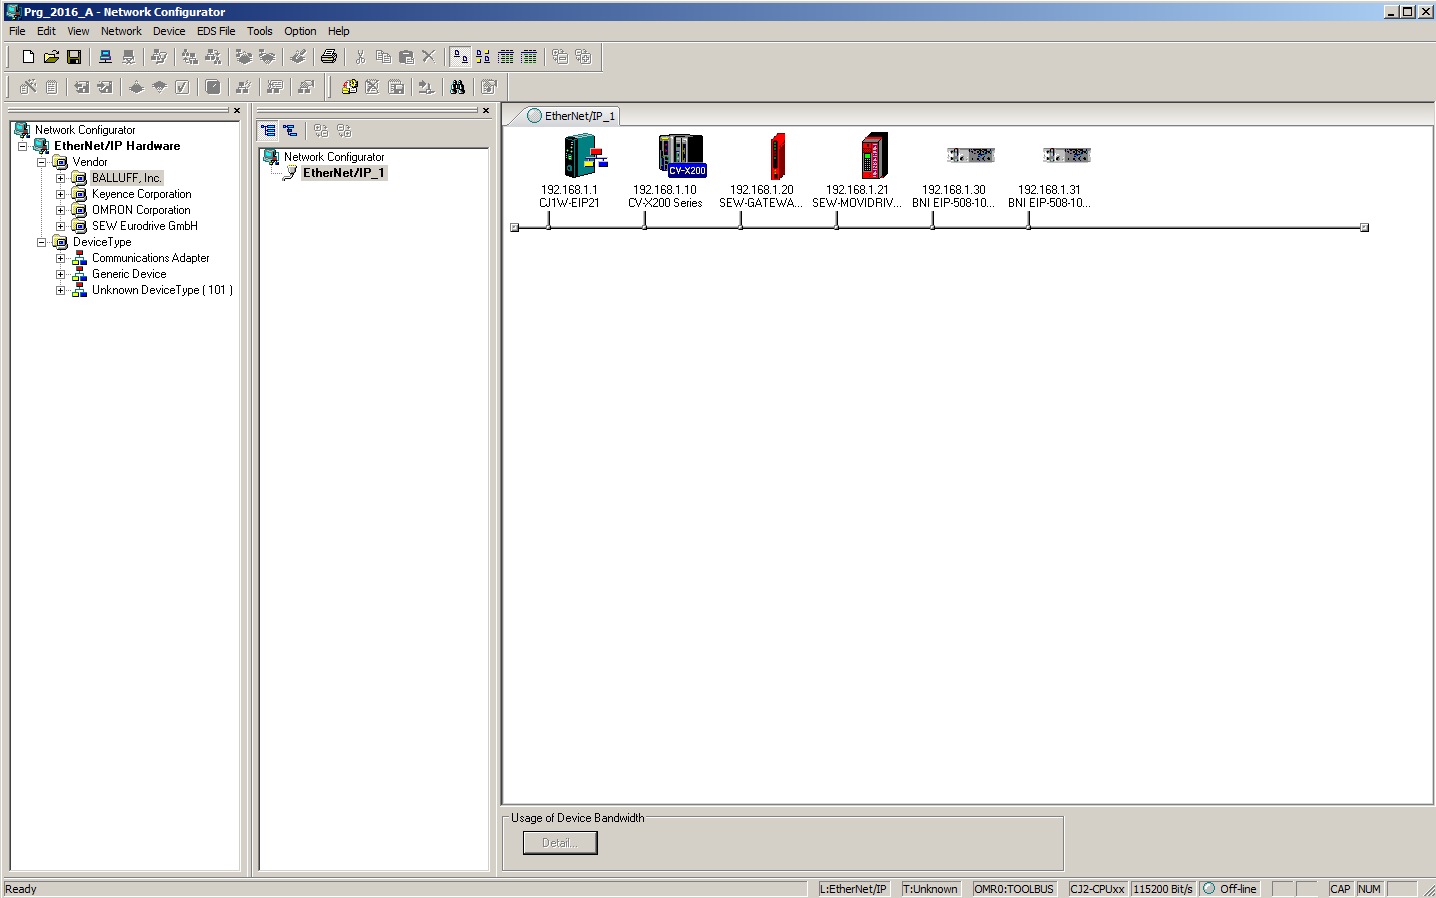Screen dimensions: 1436x898
Task: Click the Connect to network icon
Action: [x=105, y=57]
